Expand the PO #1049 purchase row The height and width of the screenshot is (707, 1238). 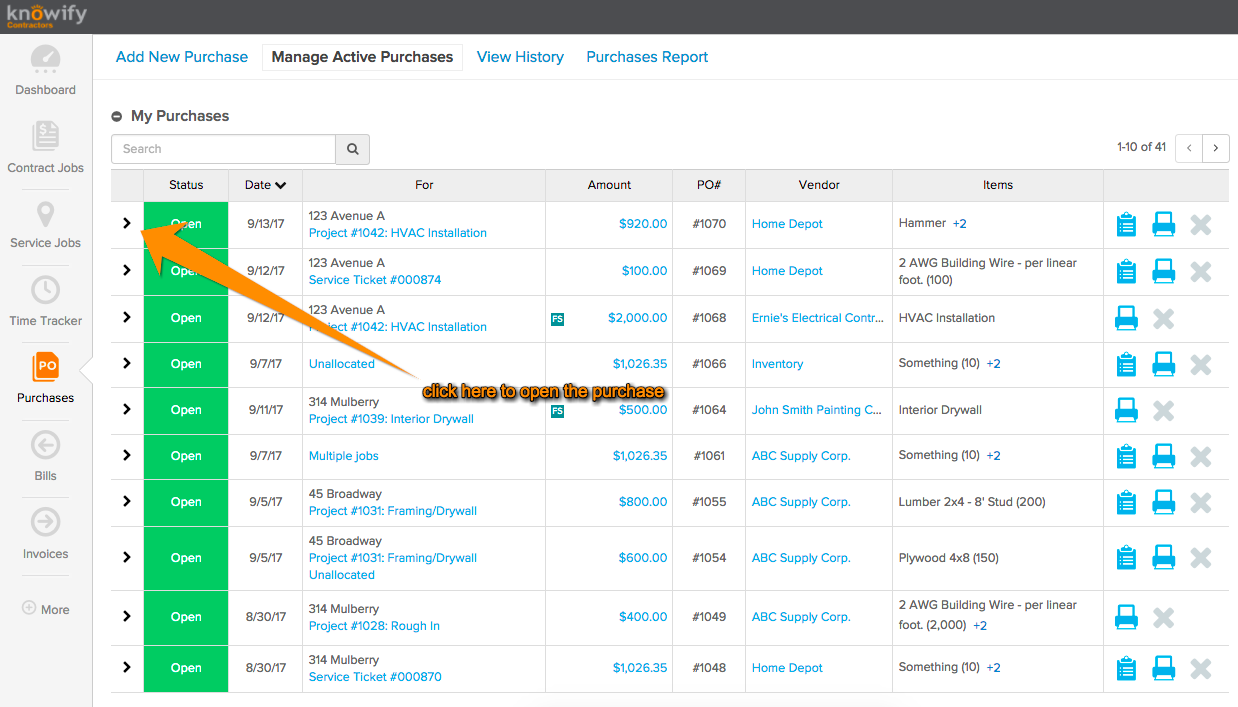click(127, 617)
